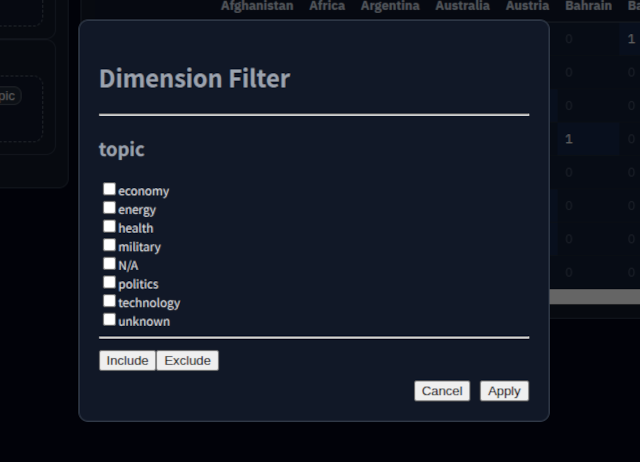Click the Afghanistan column header

[257, 6]
